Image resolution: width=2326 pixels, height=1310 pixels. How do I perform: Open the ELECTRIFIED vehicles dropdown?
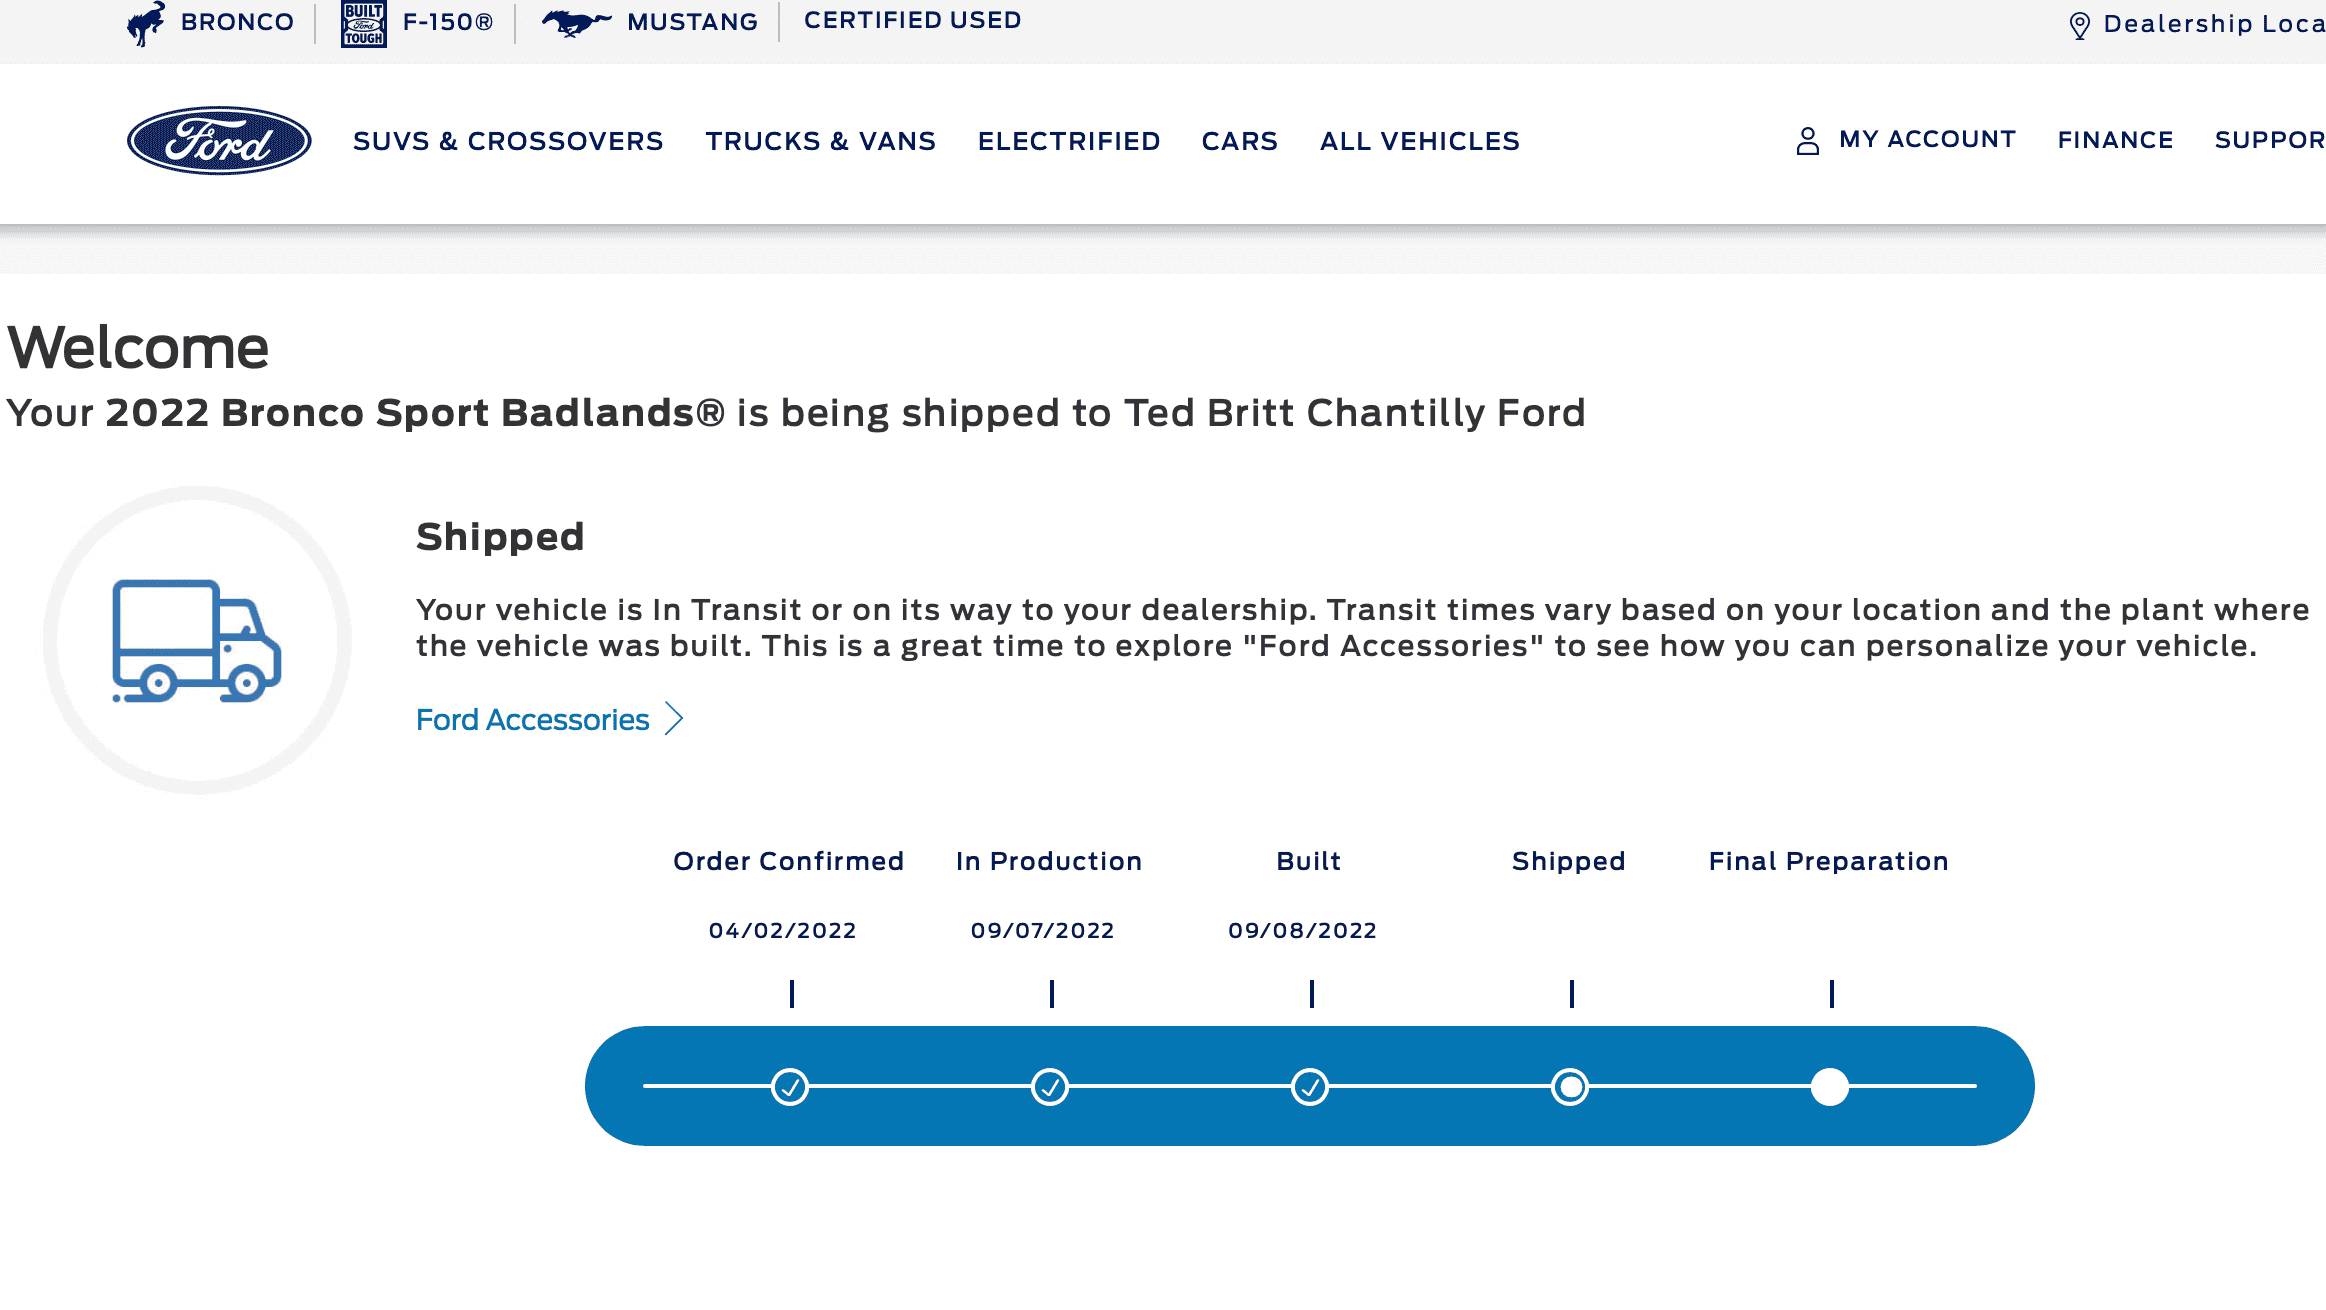click(1068, 141)
